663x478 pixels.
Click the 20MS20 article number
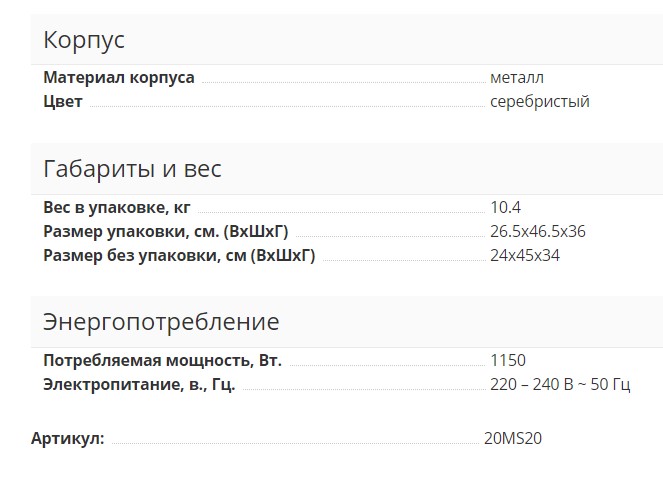click(x=513, y=438)
